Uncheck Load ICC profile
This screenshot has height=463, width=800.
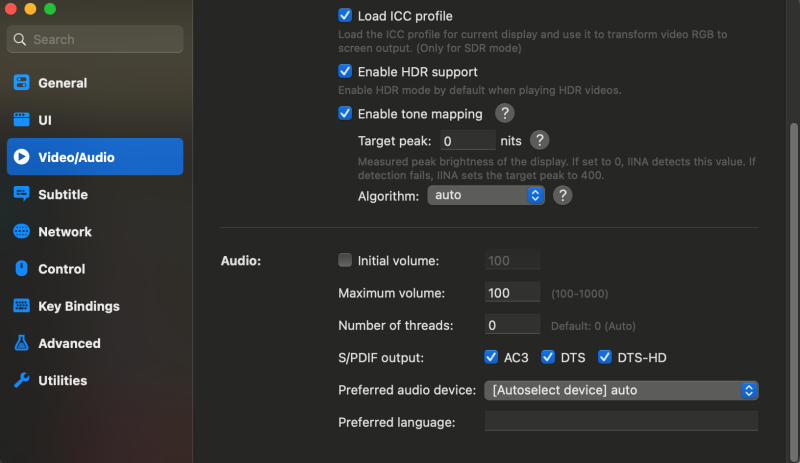345,15
